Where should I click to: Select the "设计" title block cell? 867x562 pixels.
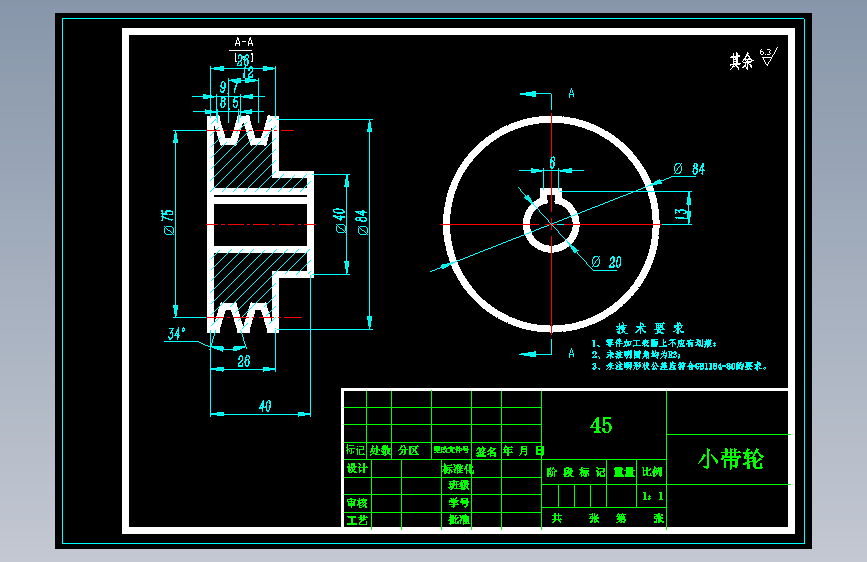(357, 469)
